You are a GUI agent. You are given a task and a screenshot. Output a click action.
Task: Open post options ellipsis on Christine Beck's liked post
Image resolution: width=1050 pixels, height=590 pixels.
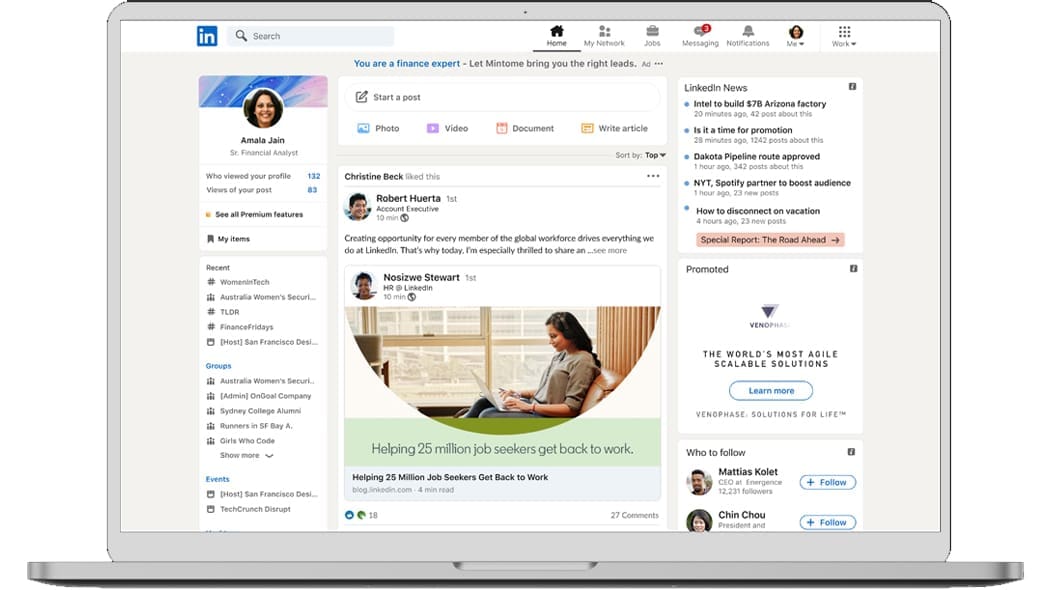[x=653, y=176]
